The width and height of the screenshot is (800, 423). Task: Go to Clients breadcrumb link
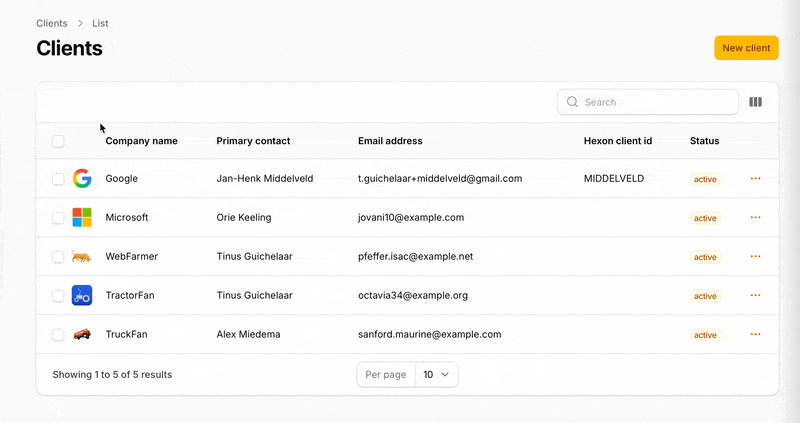coord(52,23)
